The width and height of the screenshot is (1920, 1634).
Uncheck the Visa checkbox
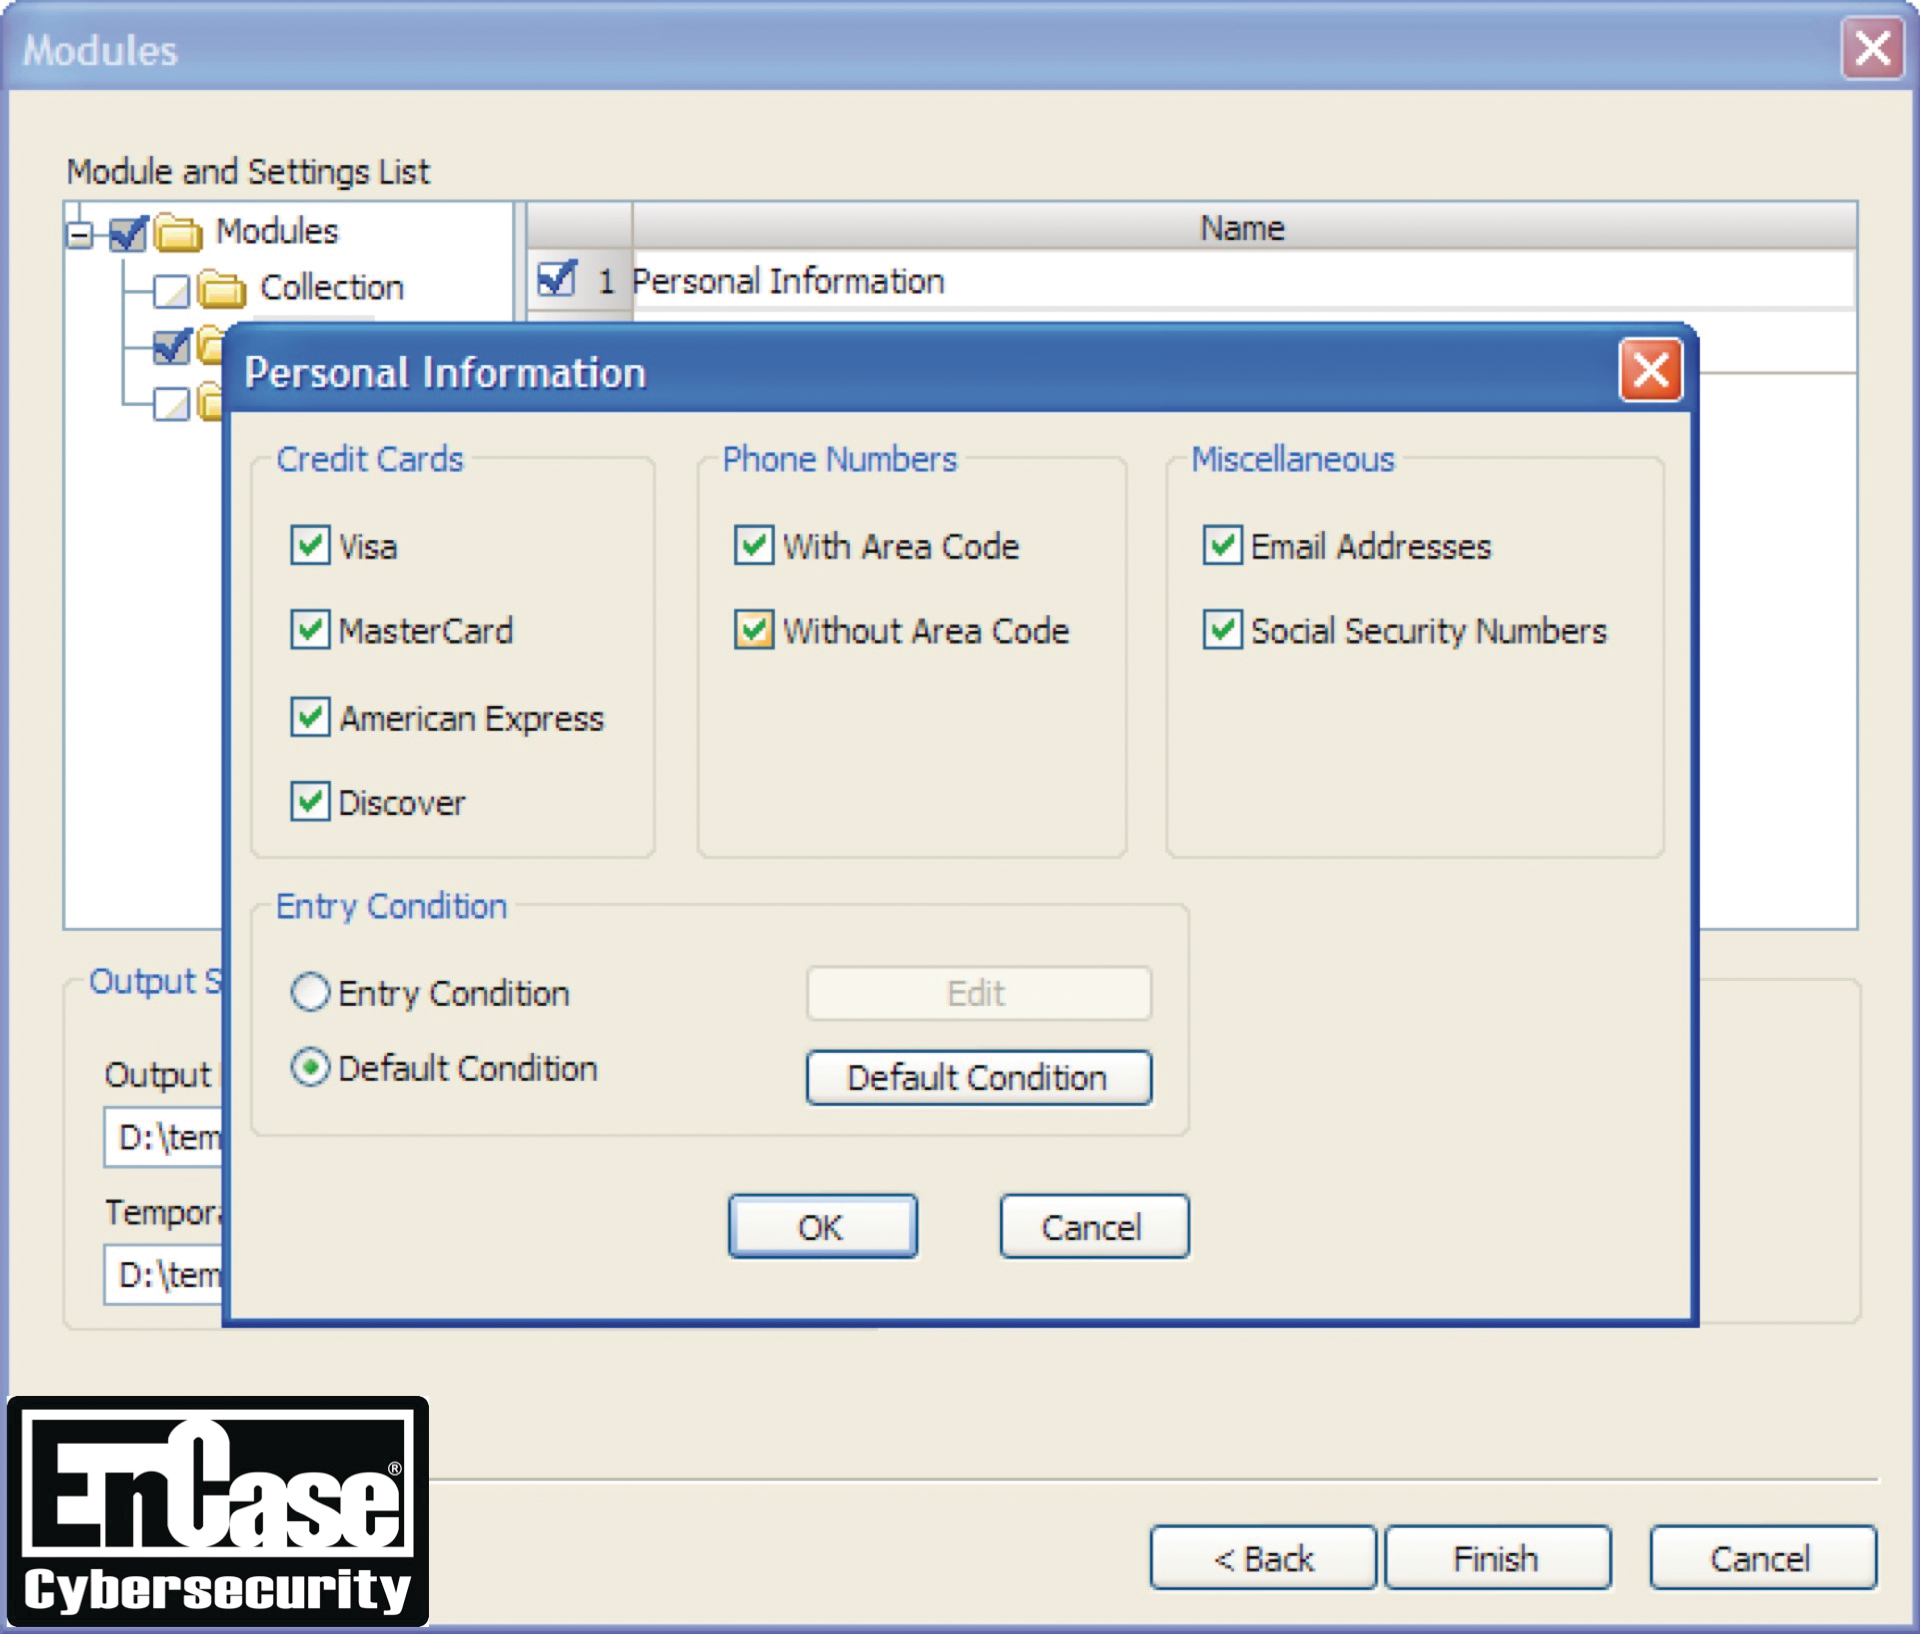tap(310, 546)
